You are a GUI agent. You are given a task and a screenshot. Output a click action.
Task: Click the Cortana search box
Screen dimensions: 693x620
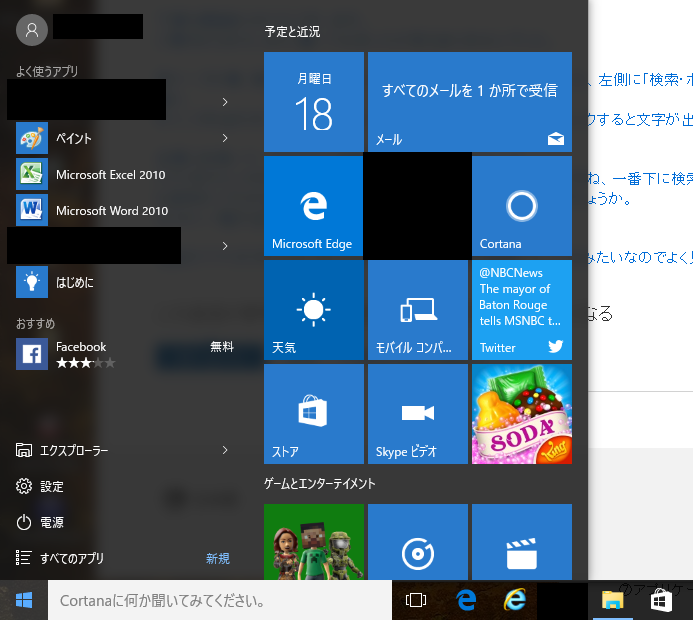[x=220, y=601]
